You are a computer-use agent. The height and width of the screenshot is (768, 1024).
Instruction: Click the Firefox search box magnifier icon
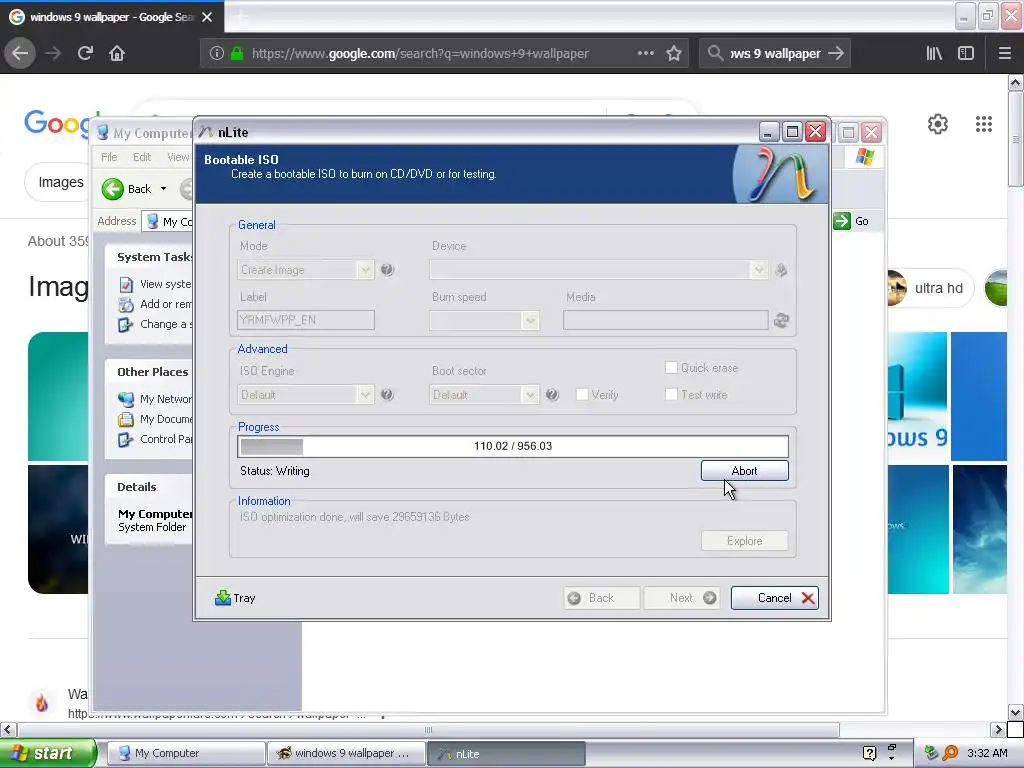[715, 53]
